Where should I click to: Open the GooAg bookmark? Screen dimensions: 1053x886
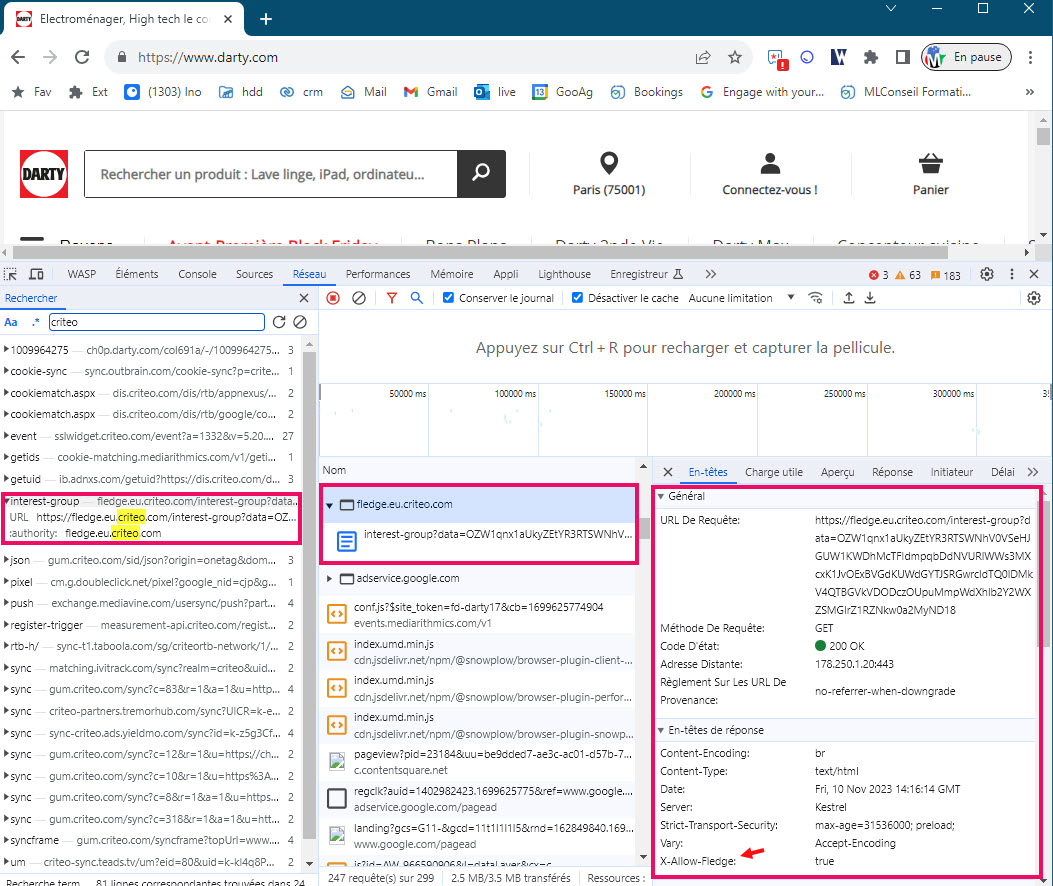tap(562, 92)
